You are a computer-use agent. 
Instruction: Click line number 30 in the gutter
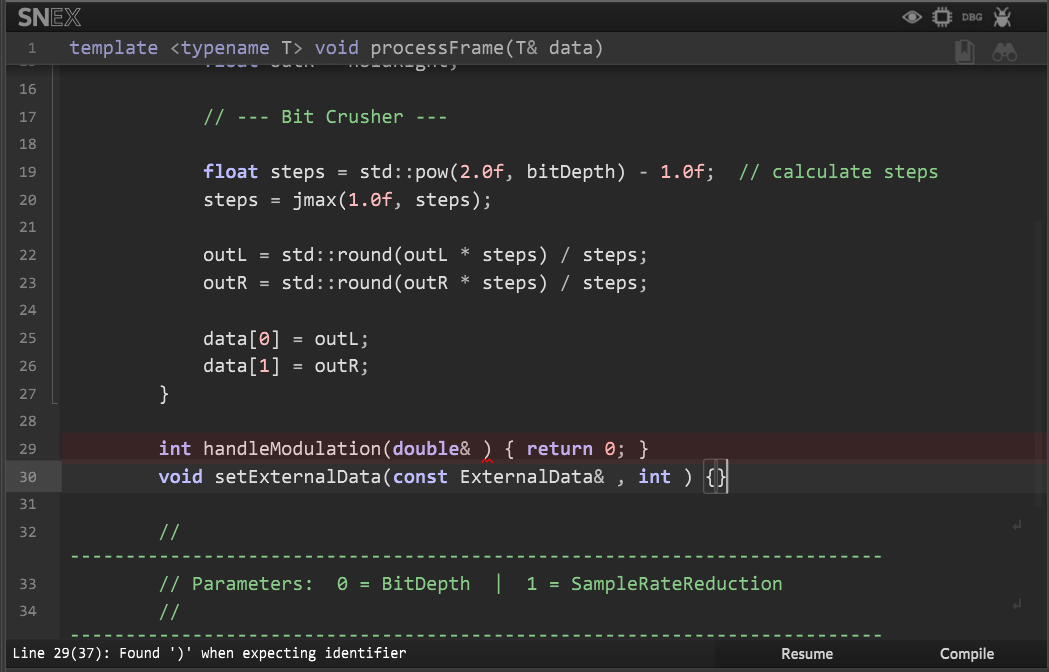click(27, 477)
